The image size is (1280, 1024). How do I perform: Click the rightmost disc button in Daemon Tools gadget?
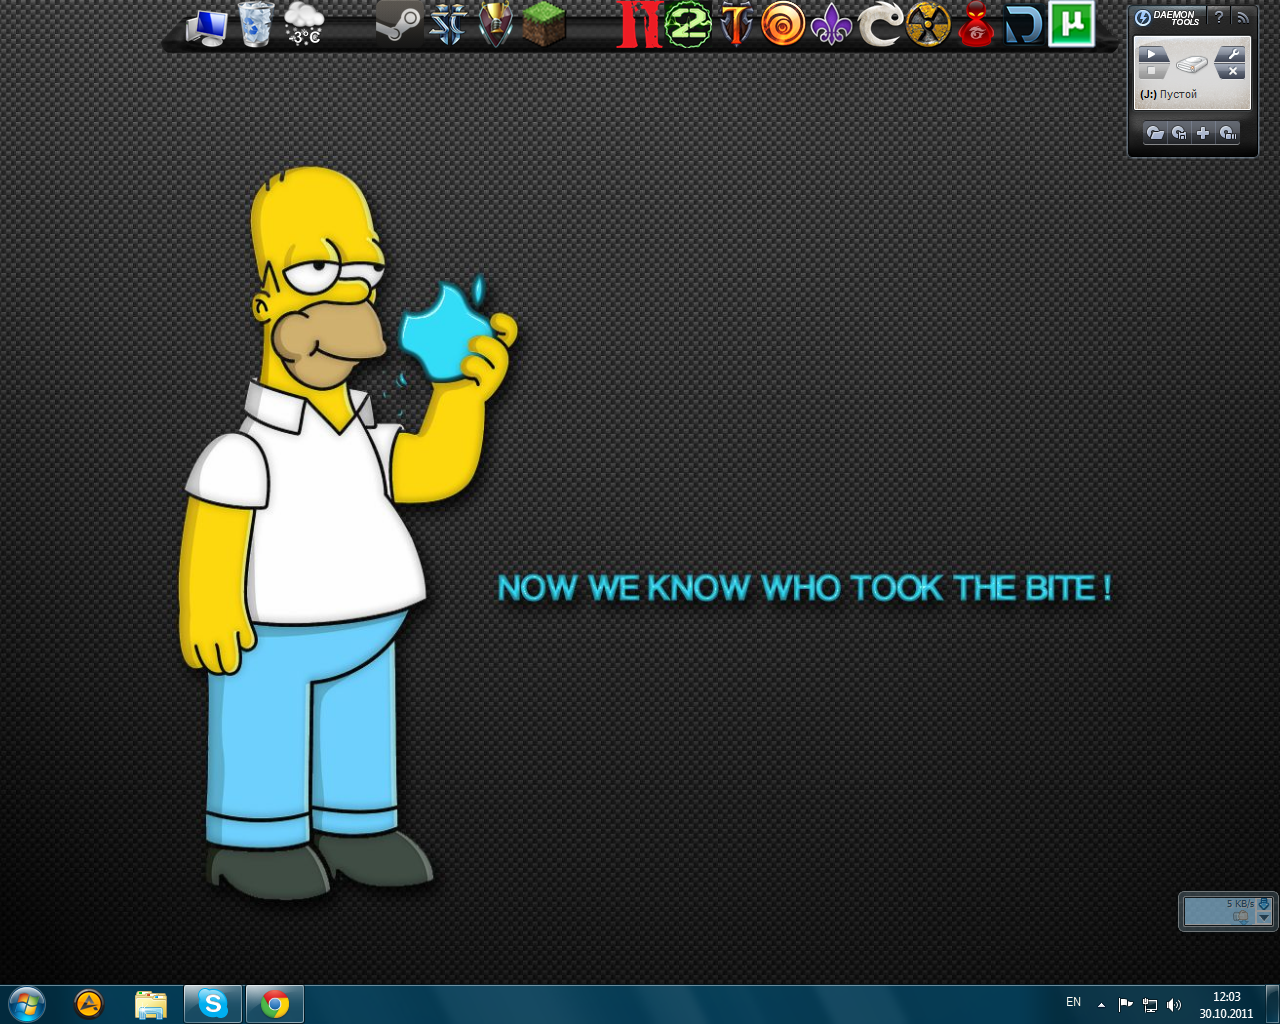[x=1228, y=133]
